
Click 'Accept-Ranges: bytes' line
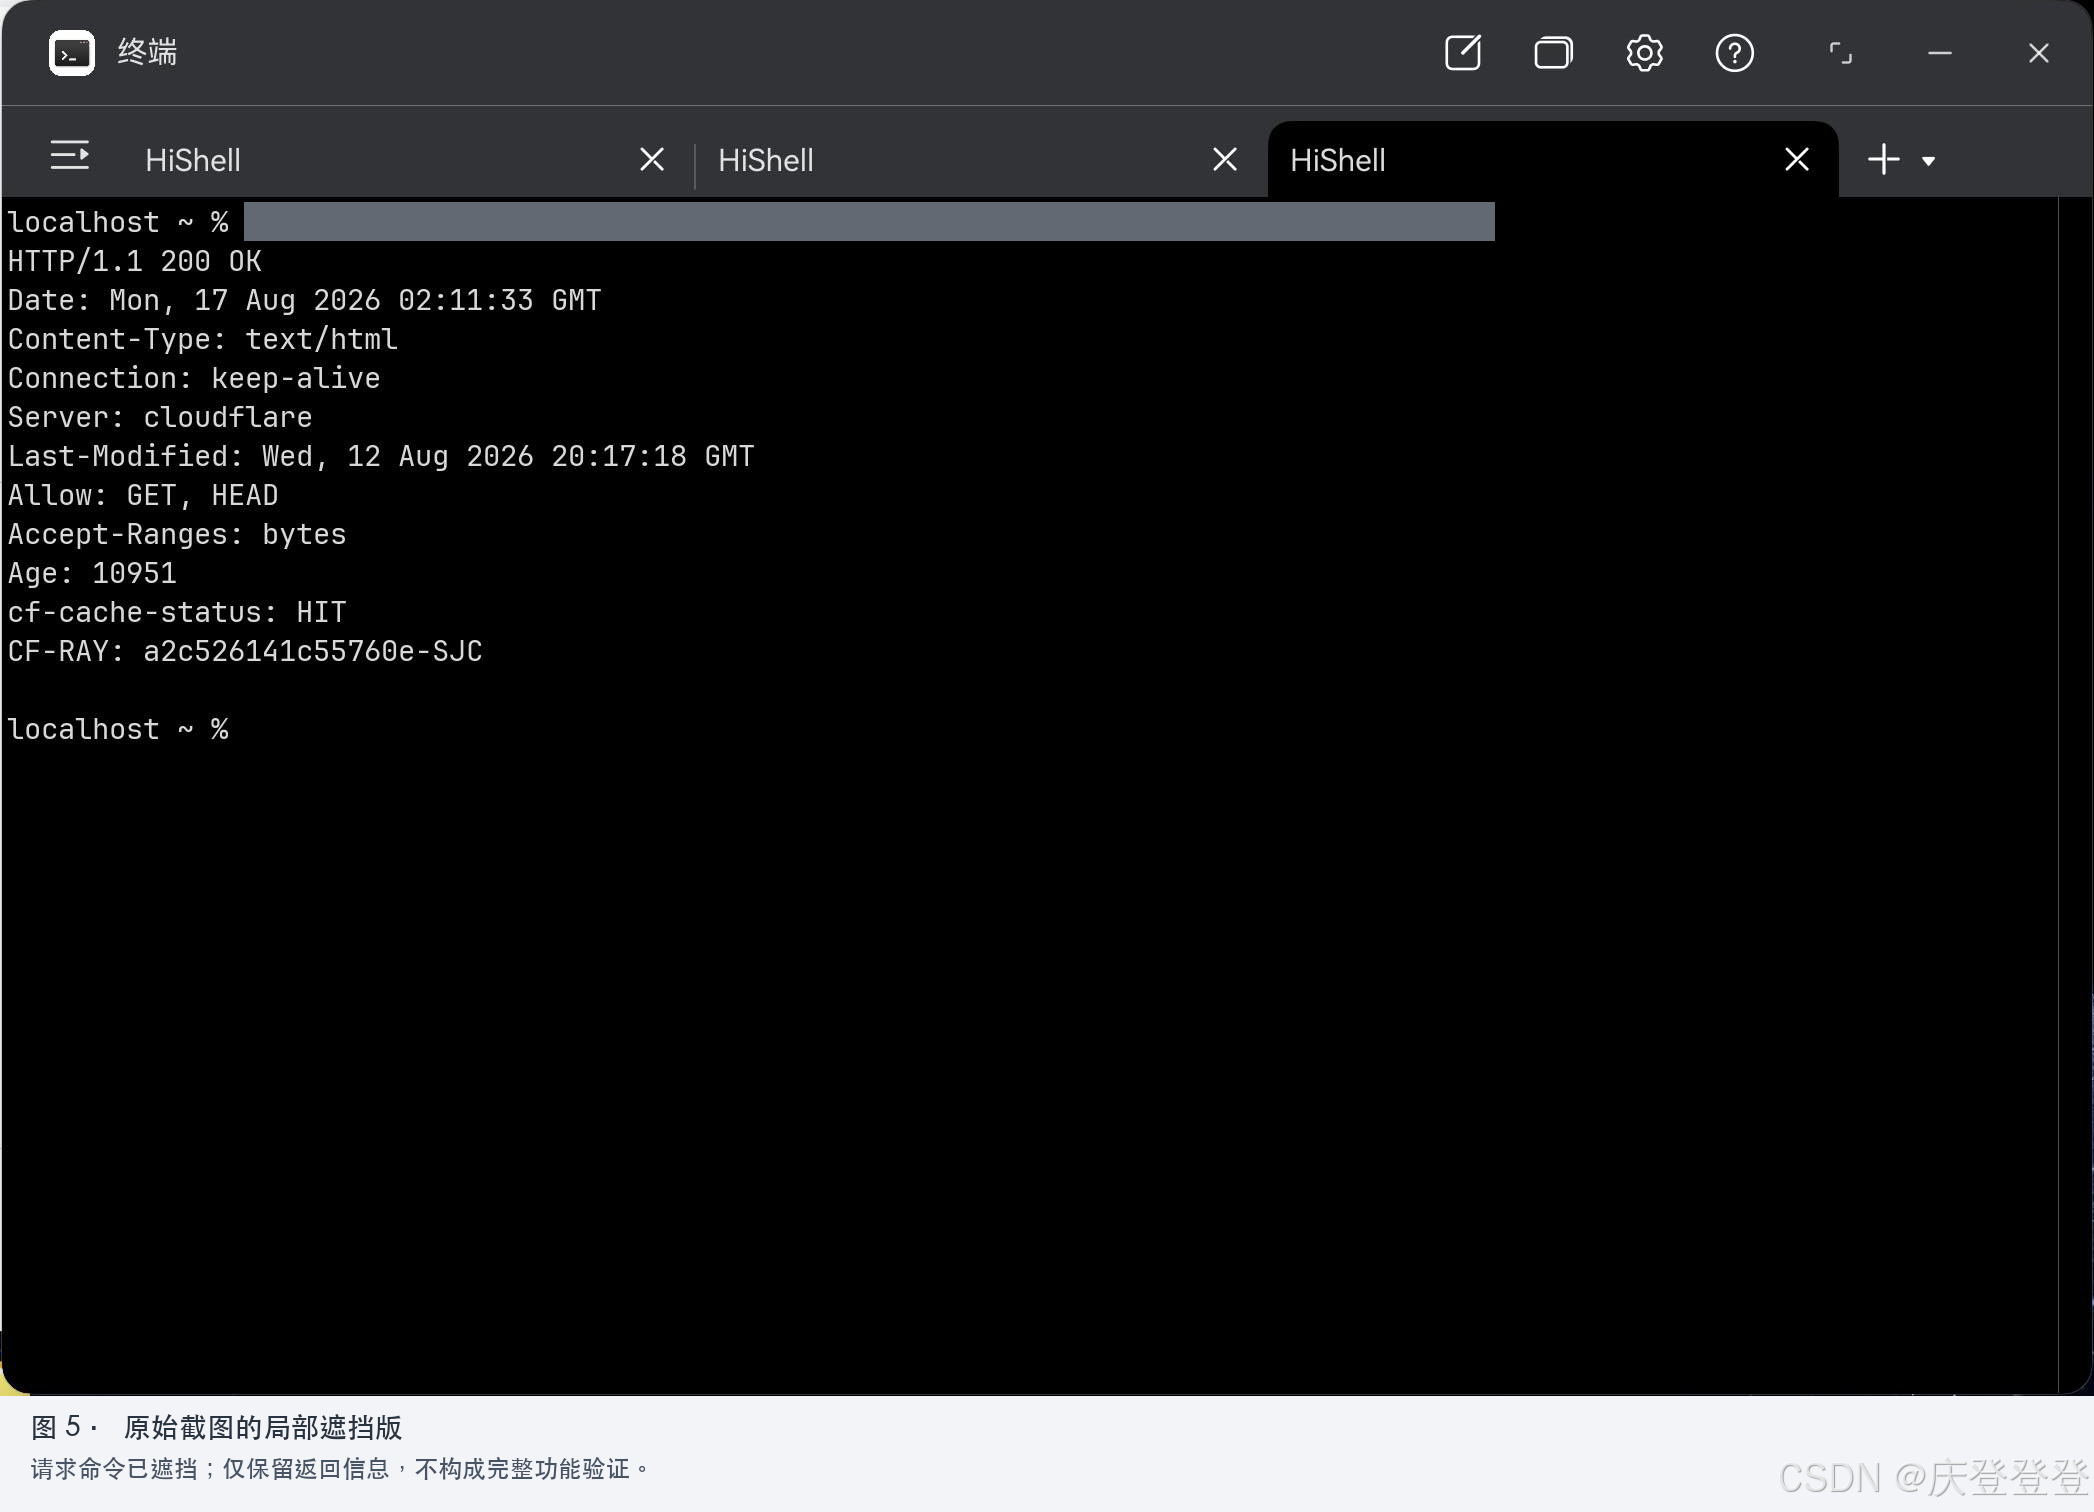tap(177, 534)
